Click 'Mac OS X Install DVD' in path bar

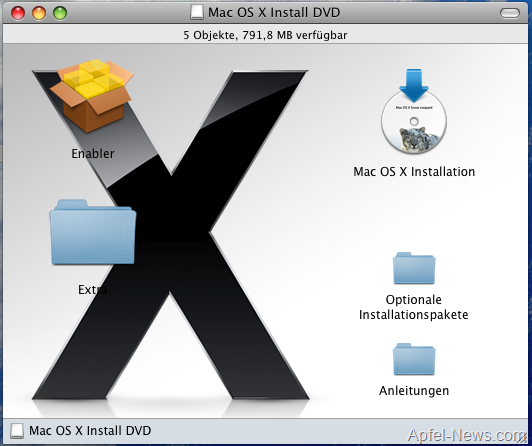[90, 431]
